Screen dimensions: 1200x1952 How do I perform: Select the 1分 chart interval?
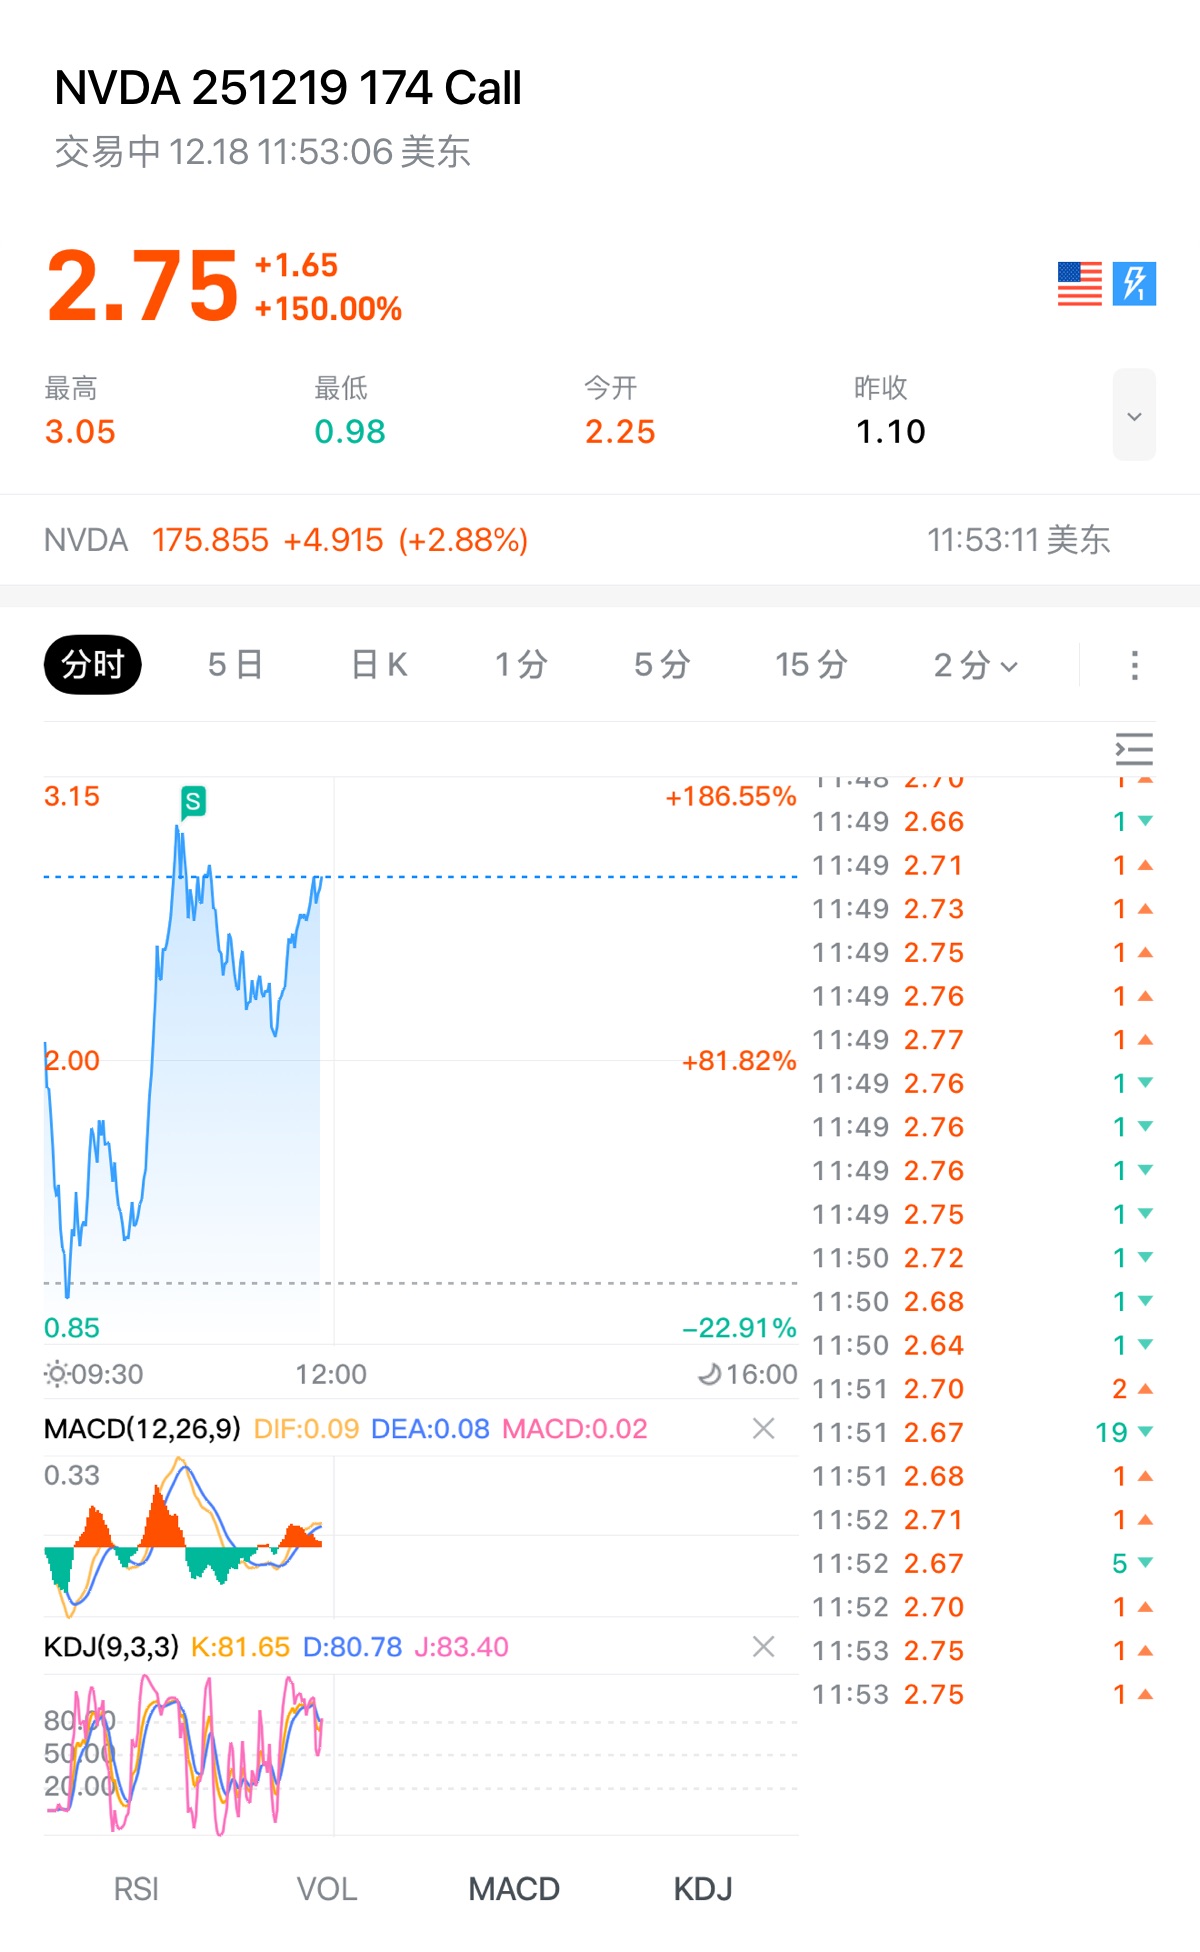[x=521, y=665]
